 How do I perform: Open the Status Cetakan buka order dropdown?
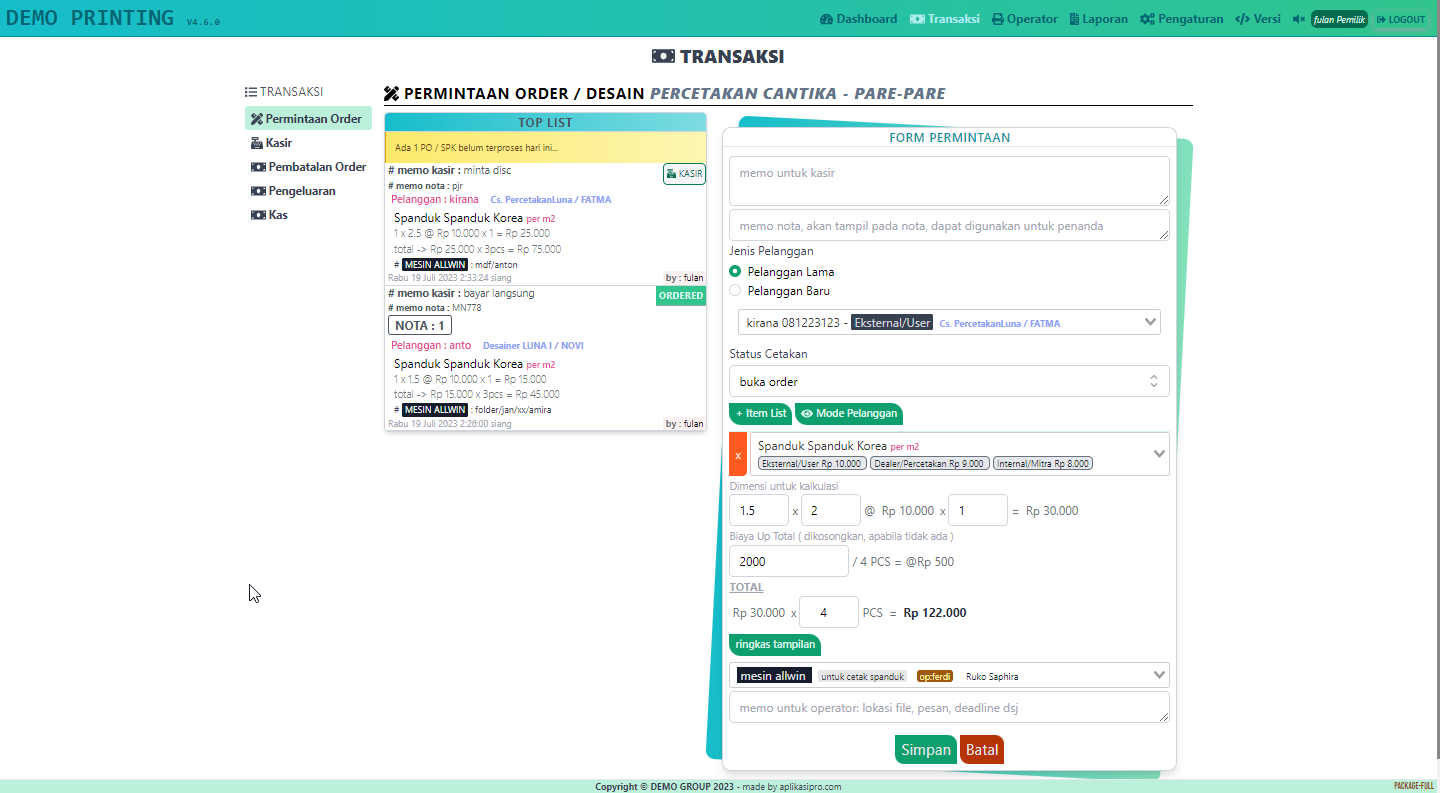coord(948,381)
